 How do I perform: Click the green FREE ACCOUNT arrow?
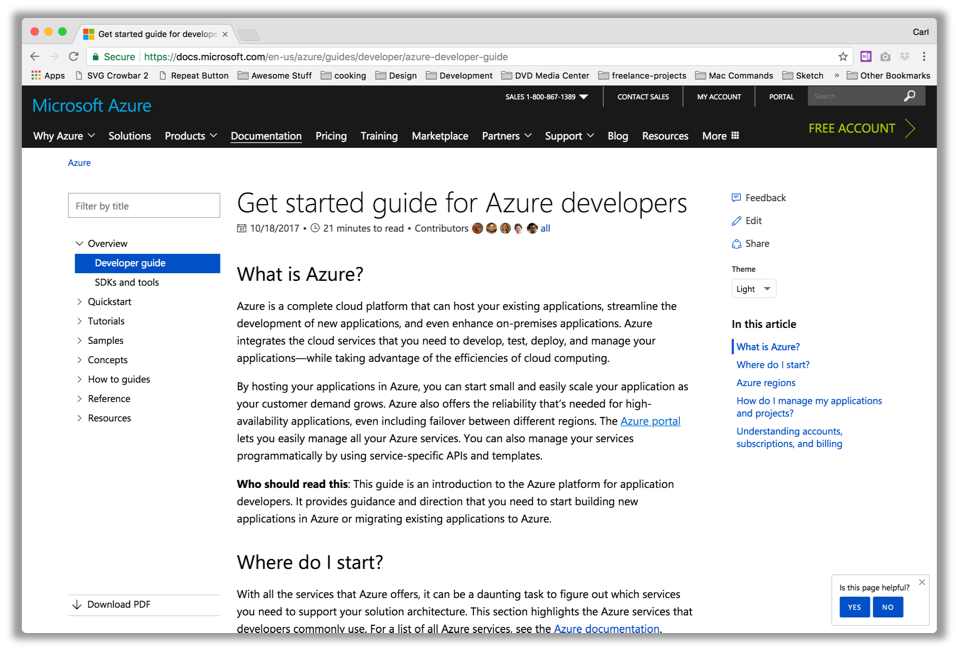coord(910,129)
